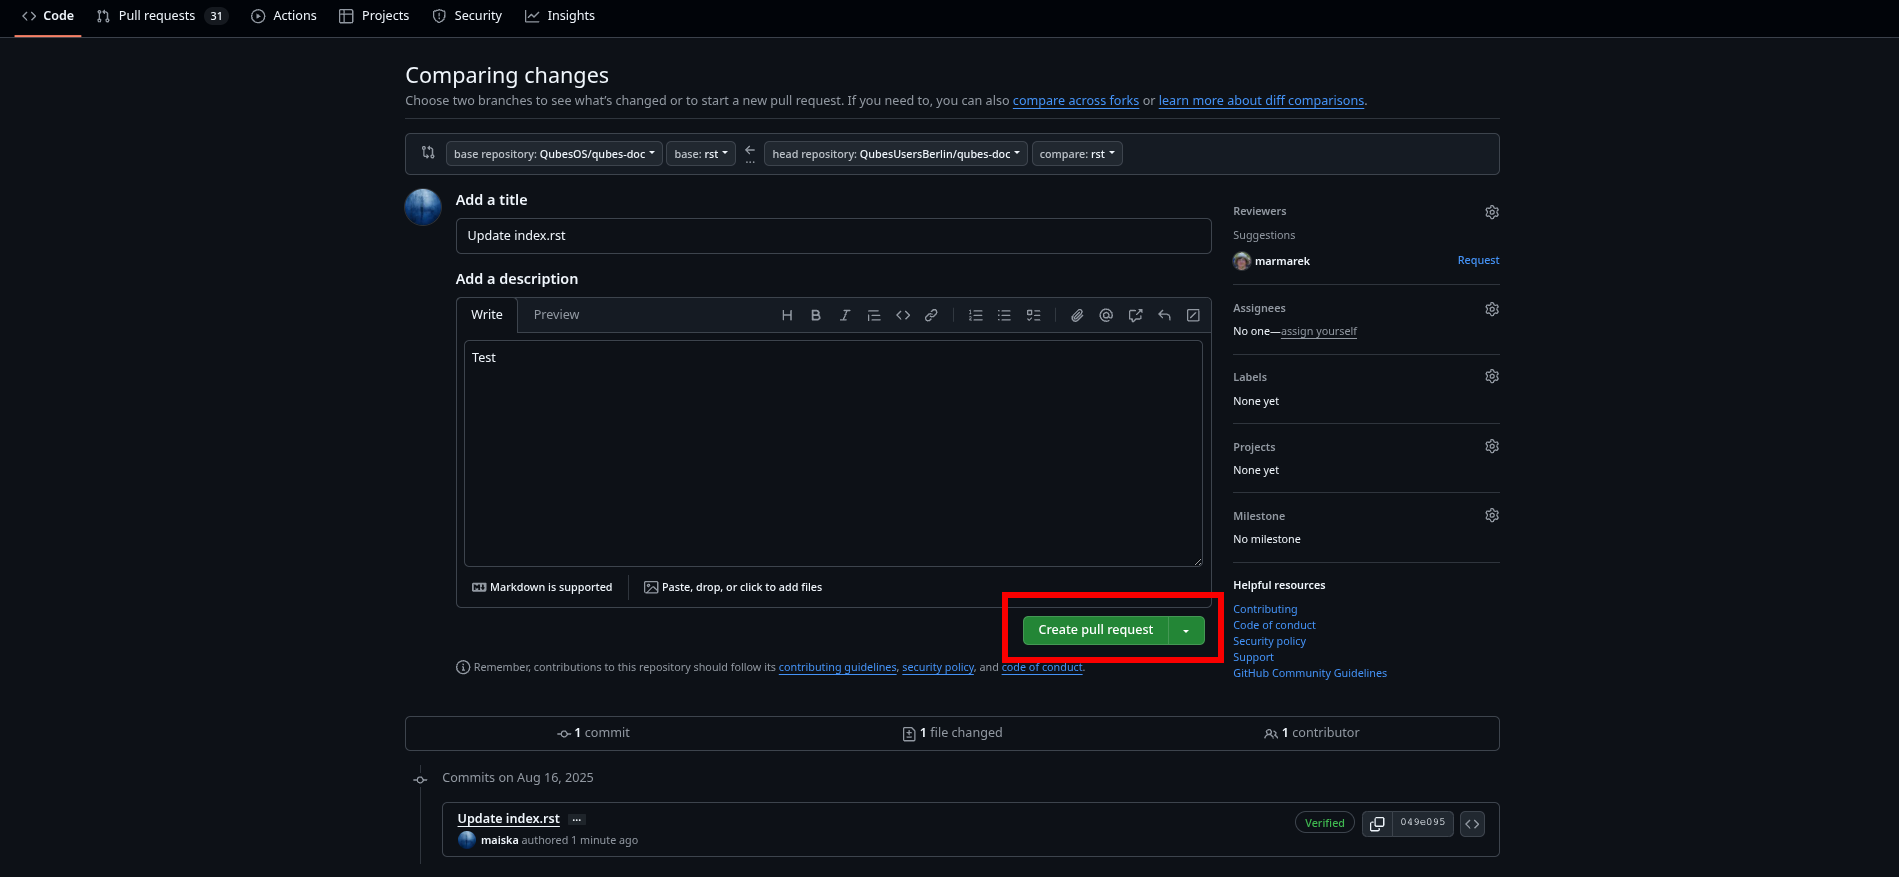Insert a numbered list
Screen dimensions: 1899x877
[x=975, y=315]
